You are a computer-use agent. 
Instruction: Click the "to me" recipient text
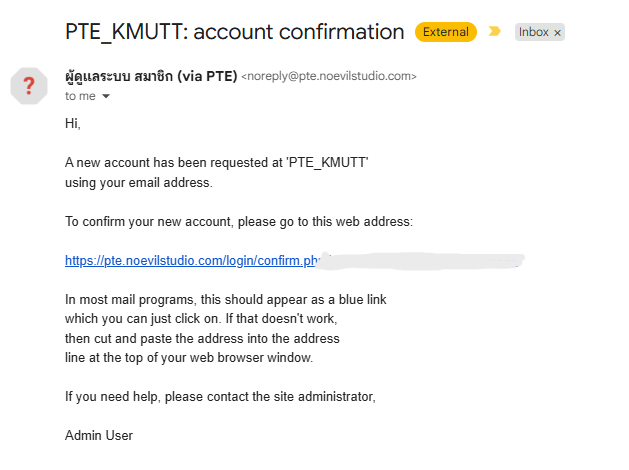[81, 96]
